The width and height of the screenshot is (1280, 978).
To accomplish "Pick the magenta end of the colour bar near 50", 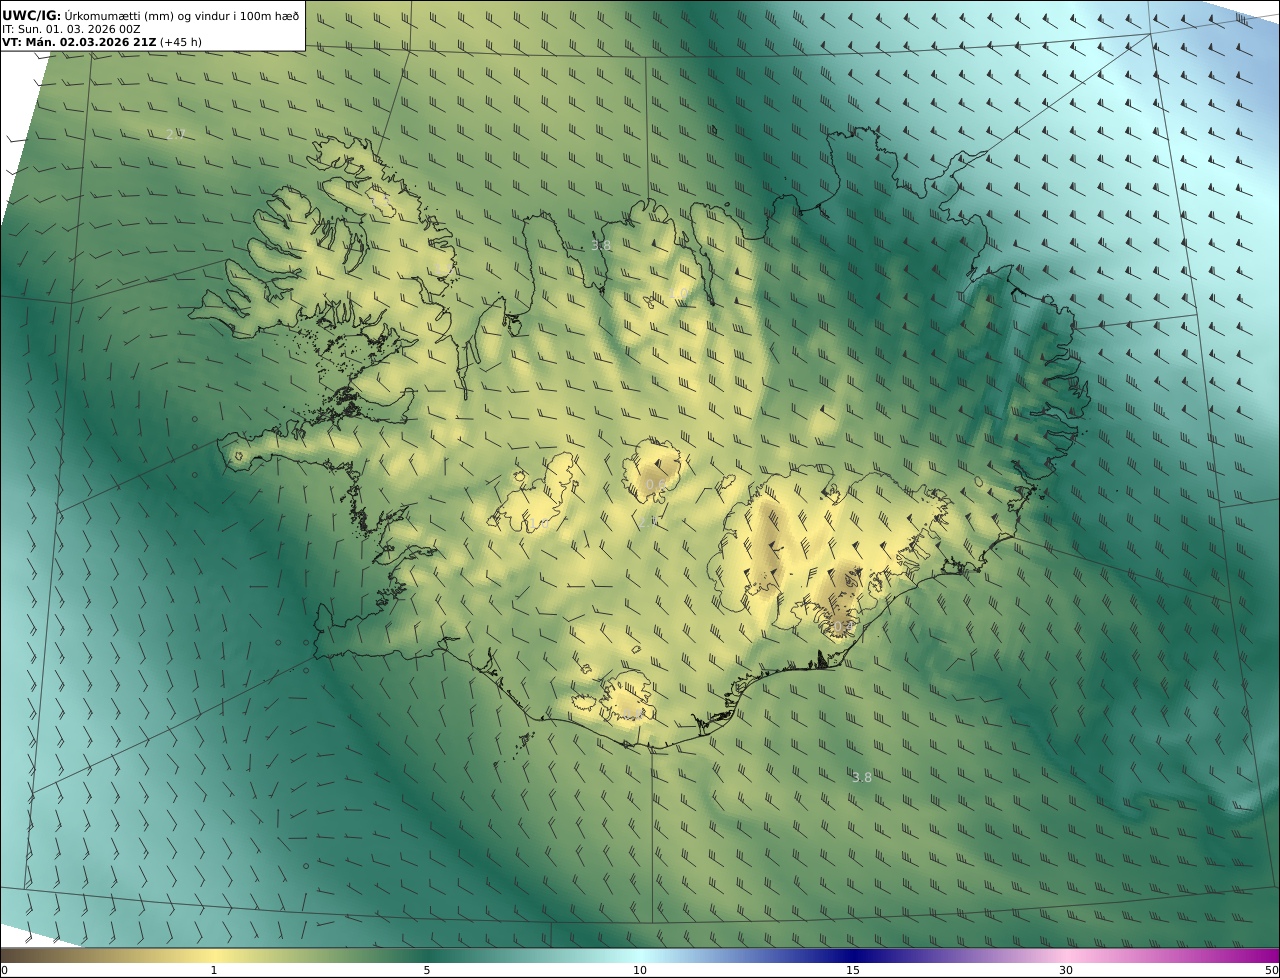I will pyautogui.click(x=1262, y=955).
